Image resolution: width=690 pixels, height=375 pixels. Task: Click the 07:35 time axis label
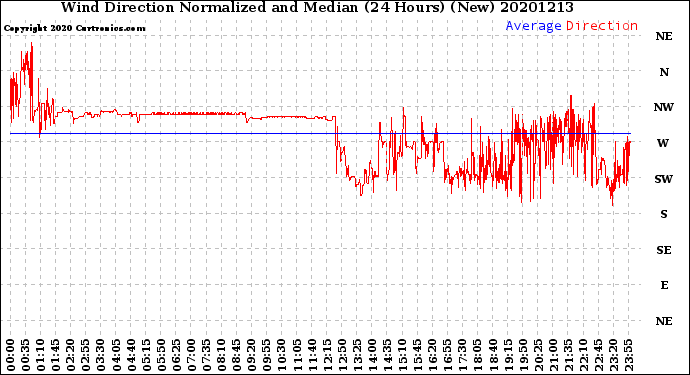[x=206, y=354]
